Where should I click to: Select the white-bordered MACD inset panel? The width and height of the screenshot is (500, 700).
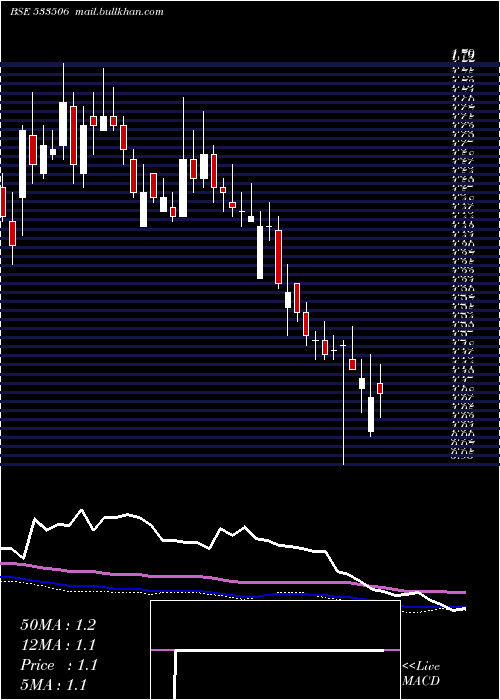pos(275,650)
